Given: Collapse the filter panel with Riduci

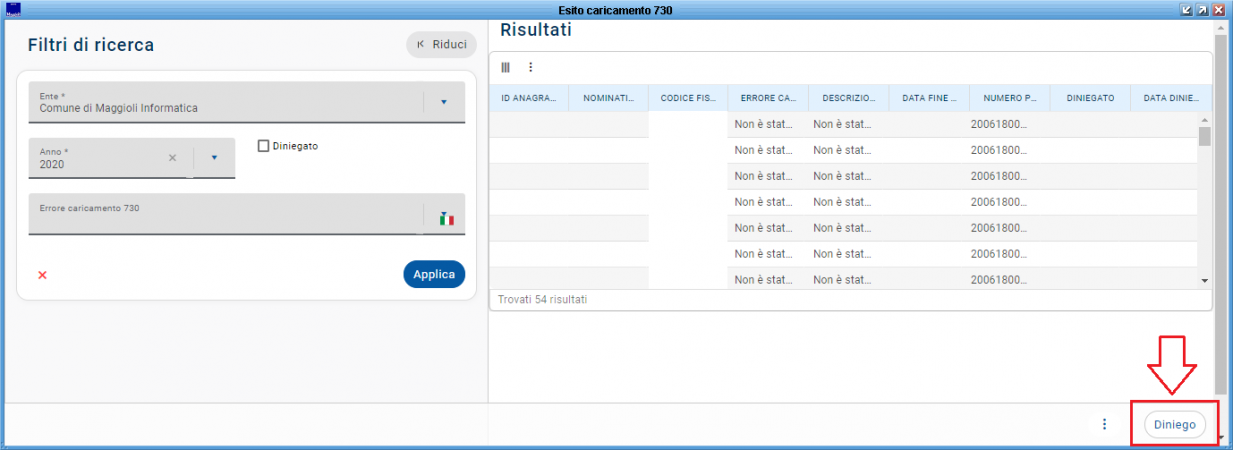Looking at the screenshot, I should [441, 44].
